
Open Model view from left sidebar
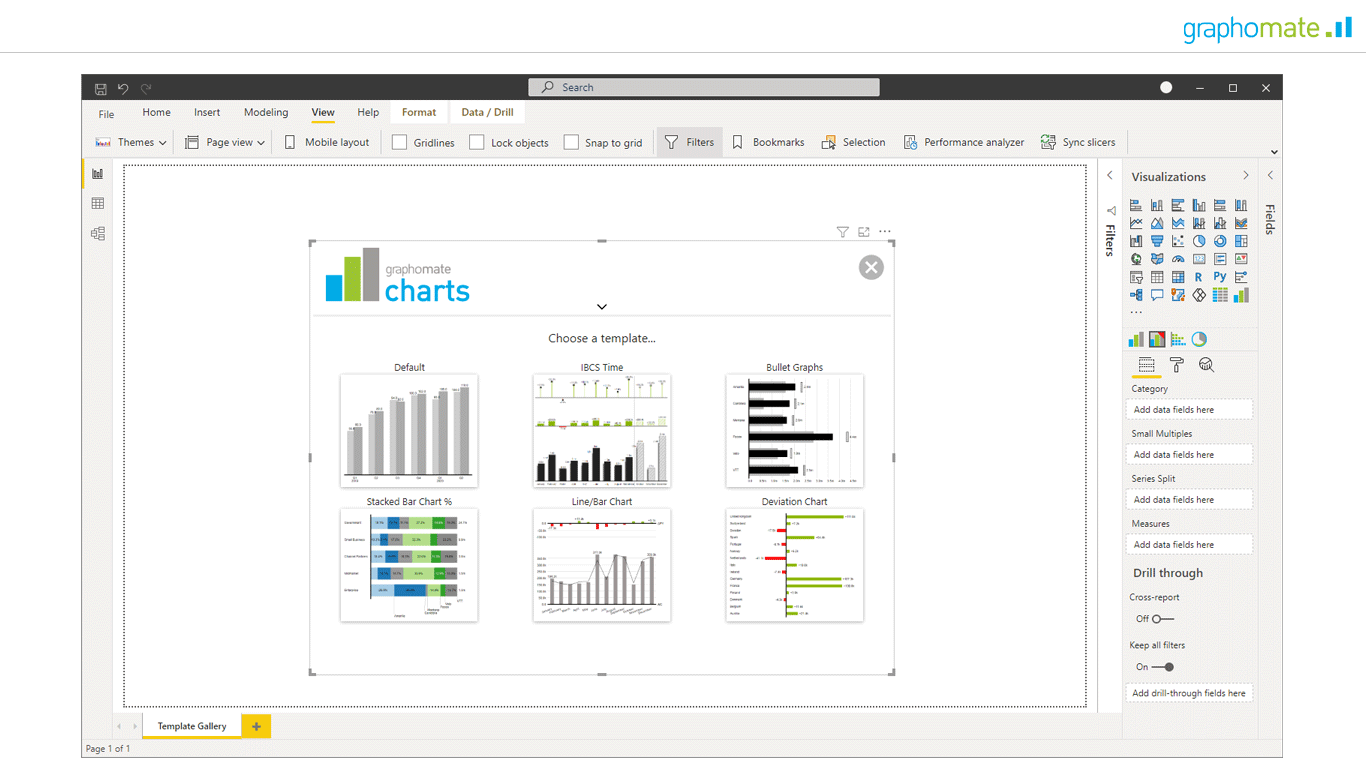tap(97, 234)
